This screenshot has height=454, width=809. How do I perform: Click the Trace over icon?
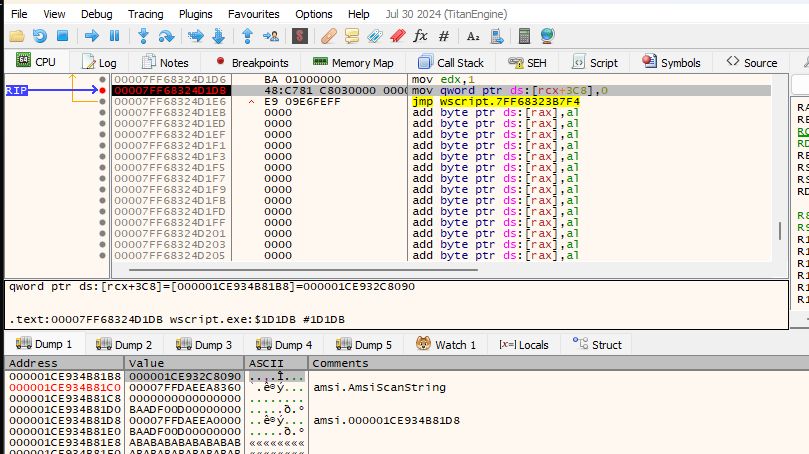(219, 36)
